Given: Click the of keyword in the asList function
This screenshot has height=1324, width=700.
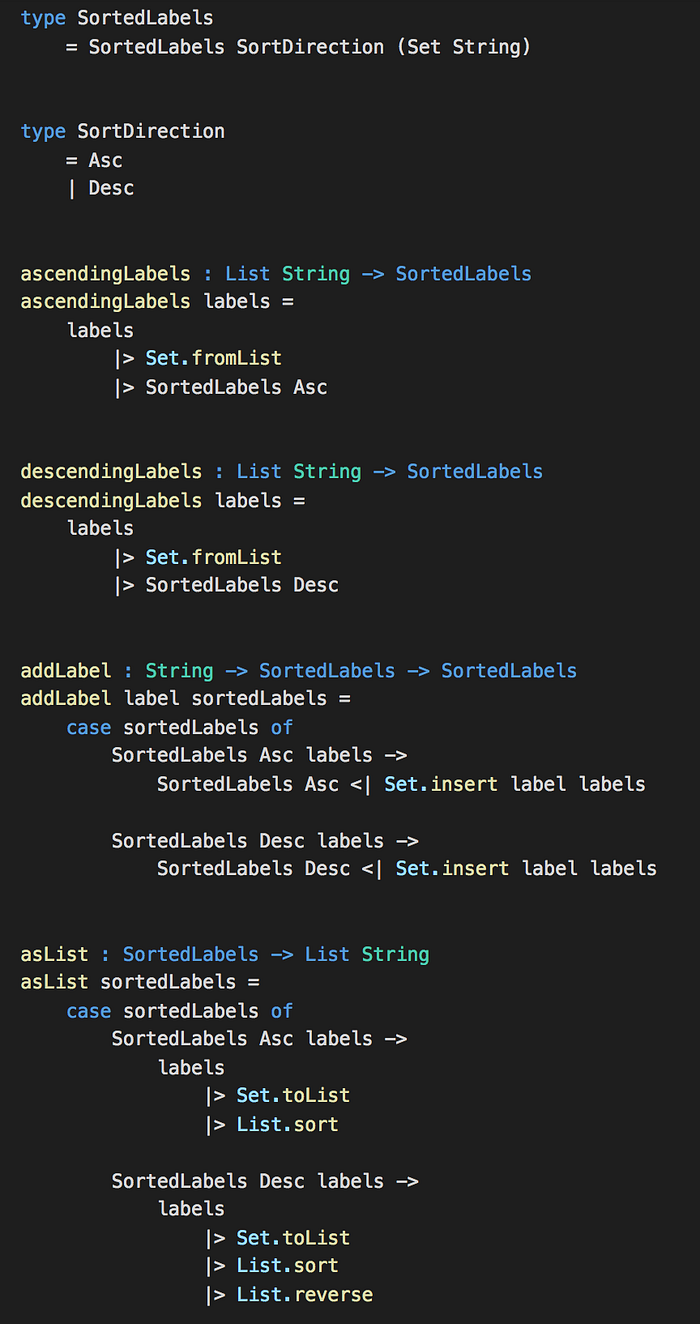Looking at the screenshot, I should click(x=282, y=1011).
